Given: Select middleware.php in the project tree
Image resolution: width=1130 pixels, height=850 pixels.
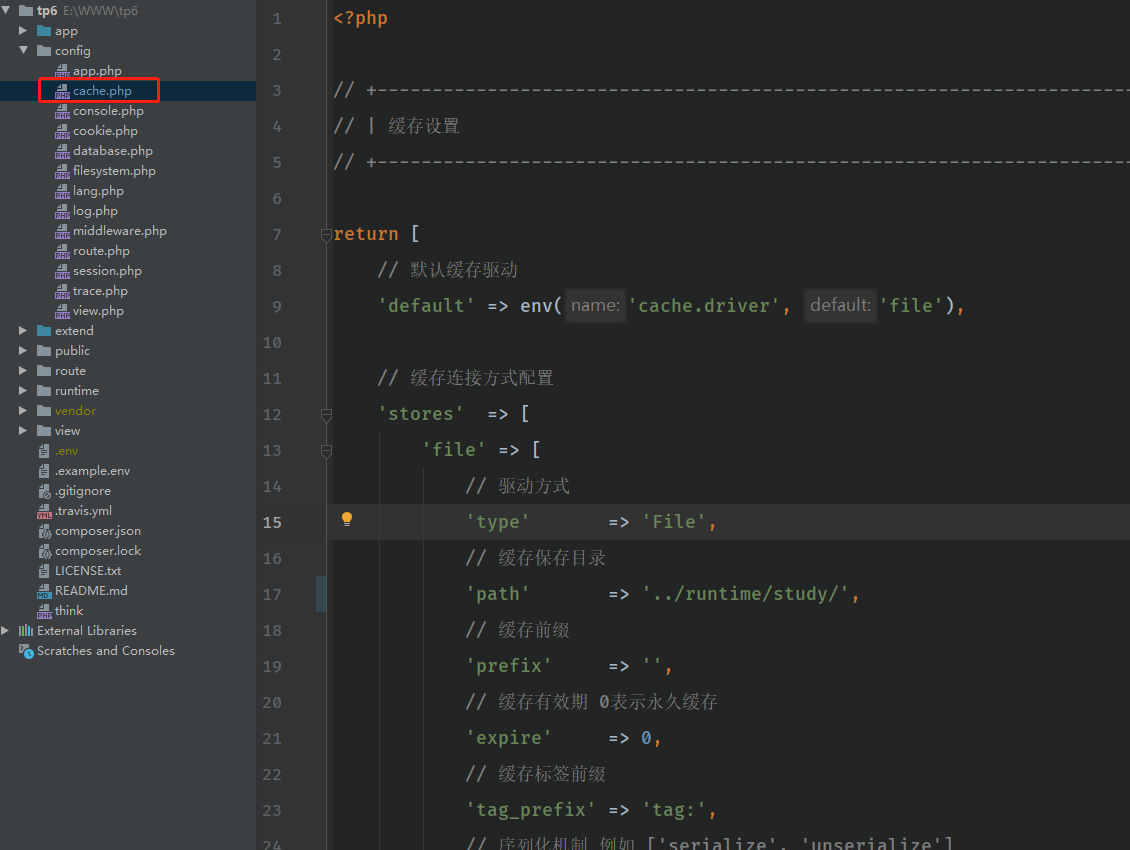Looking at the screenshot, I should (120, 231).
